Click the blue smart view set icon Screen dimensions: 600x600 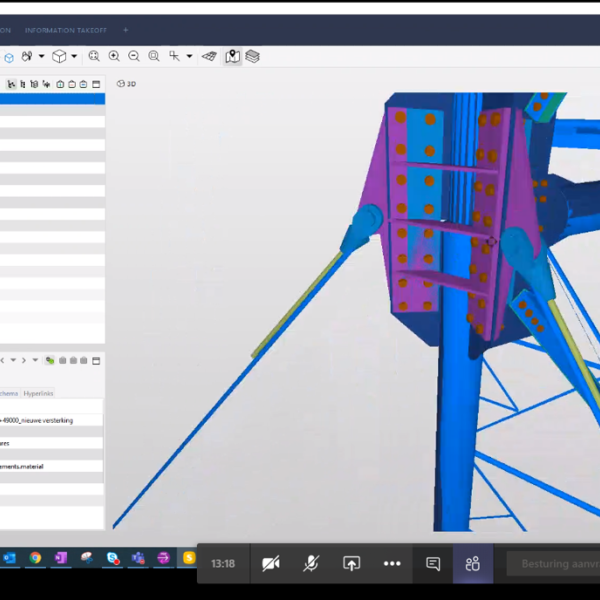[83, 84]
